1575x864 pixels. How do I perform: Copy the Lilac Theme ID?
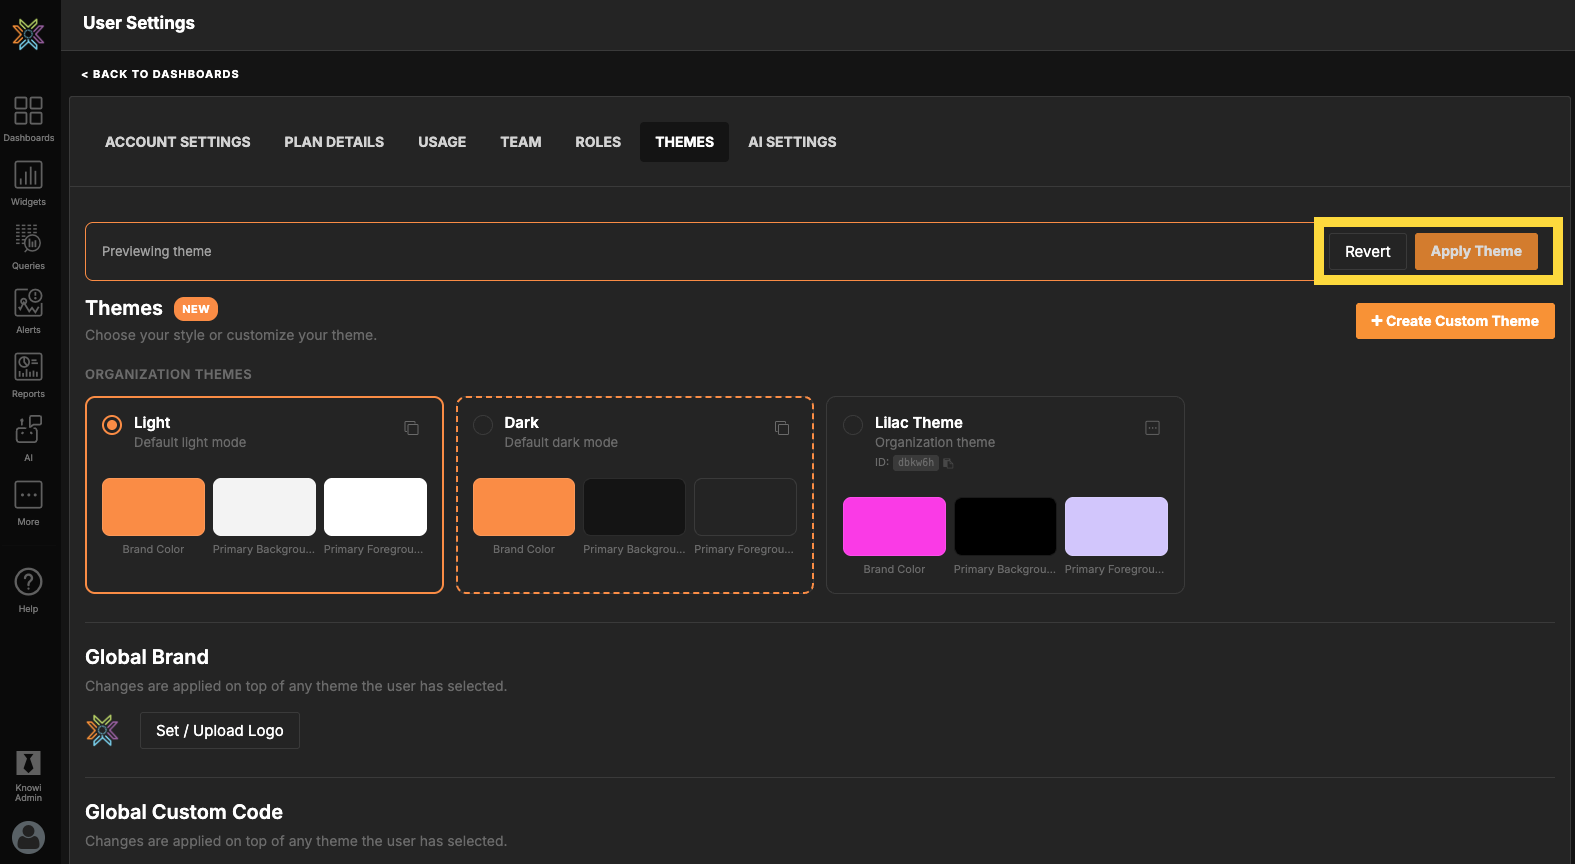948,463
